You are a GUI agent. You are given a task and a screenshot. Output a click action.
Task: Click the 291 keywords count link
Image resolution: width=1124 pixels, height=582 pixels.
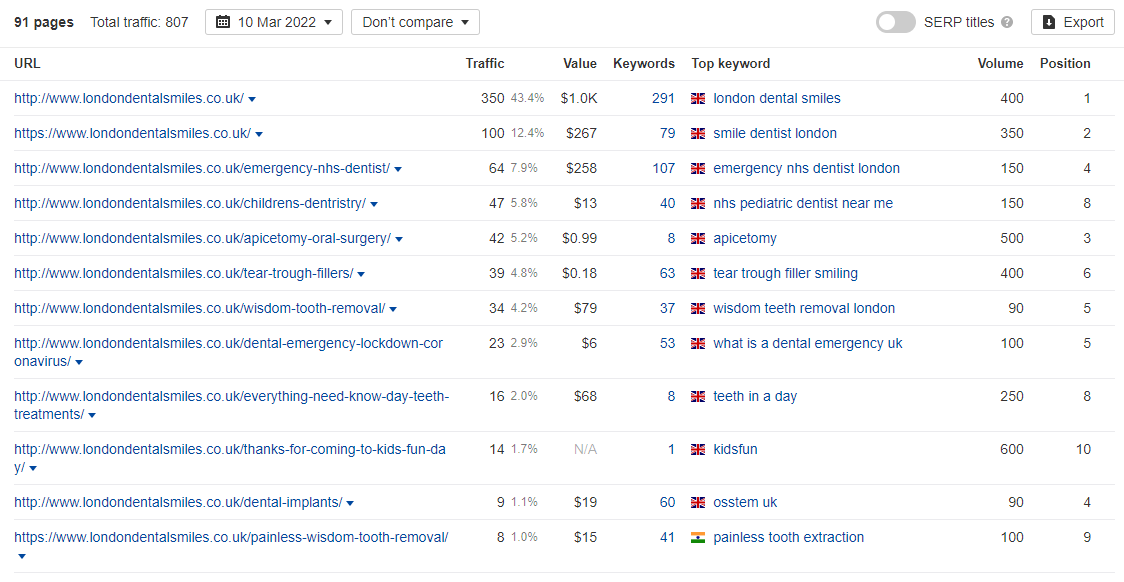coord(663,98)
